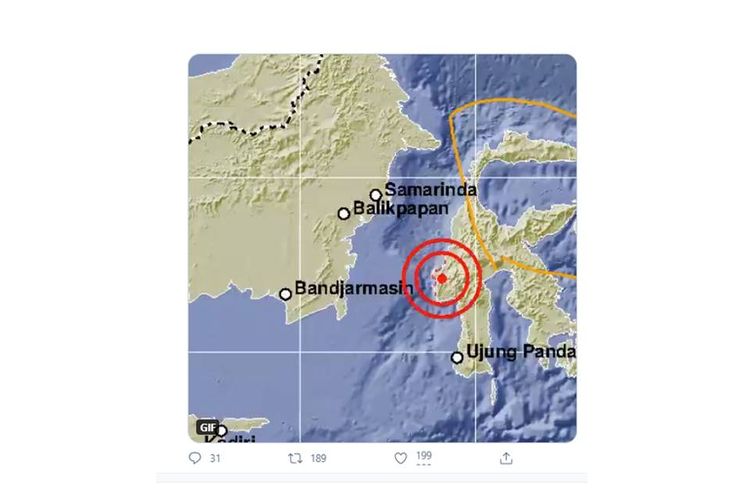The image size is (750, 500).
Task: Retweet using the retweet arrows icon
Action: pos(295,459)
